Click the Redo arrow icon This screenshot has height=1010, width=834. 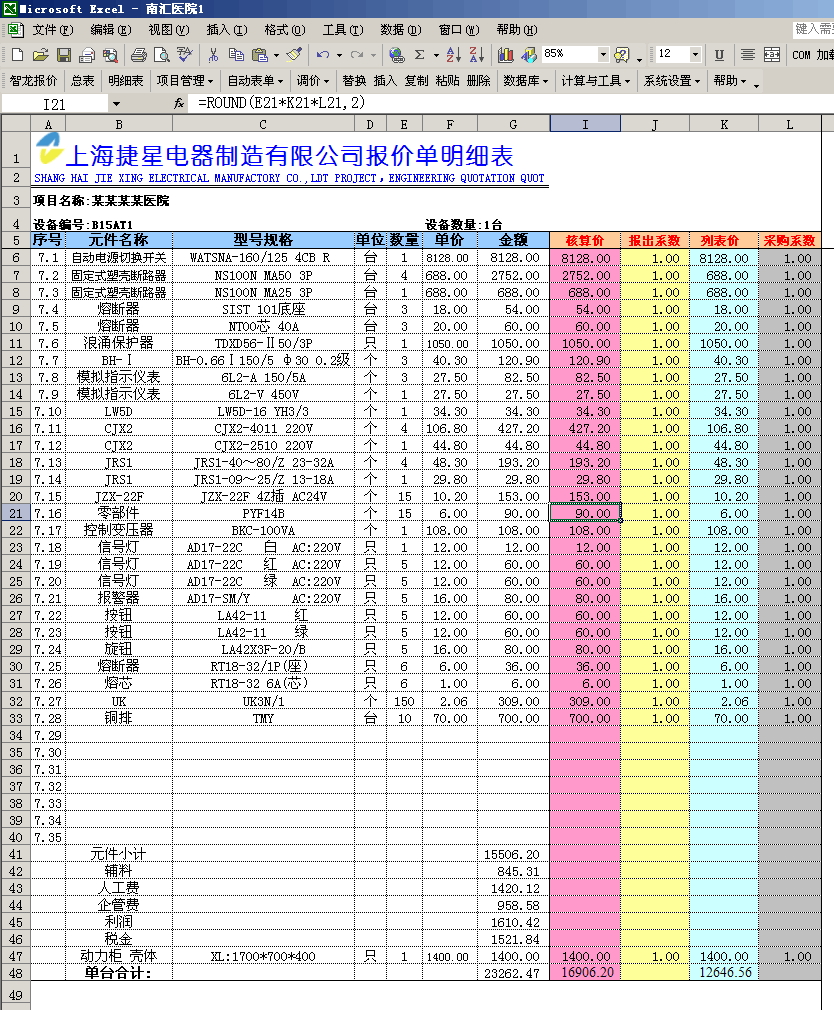[357, 55]
